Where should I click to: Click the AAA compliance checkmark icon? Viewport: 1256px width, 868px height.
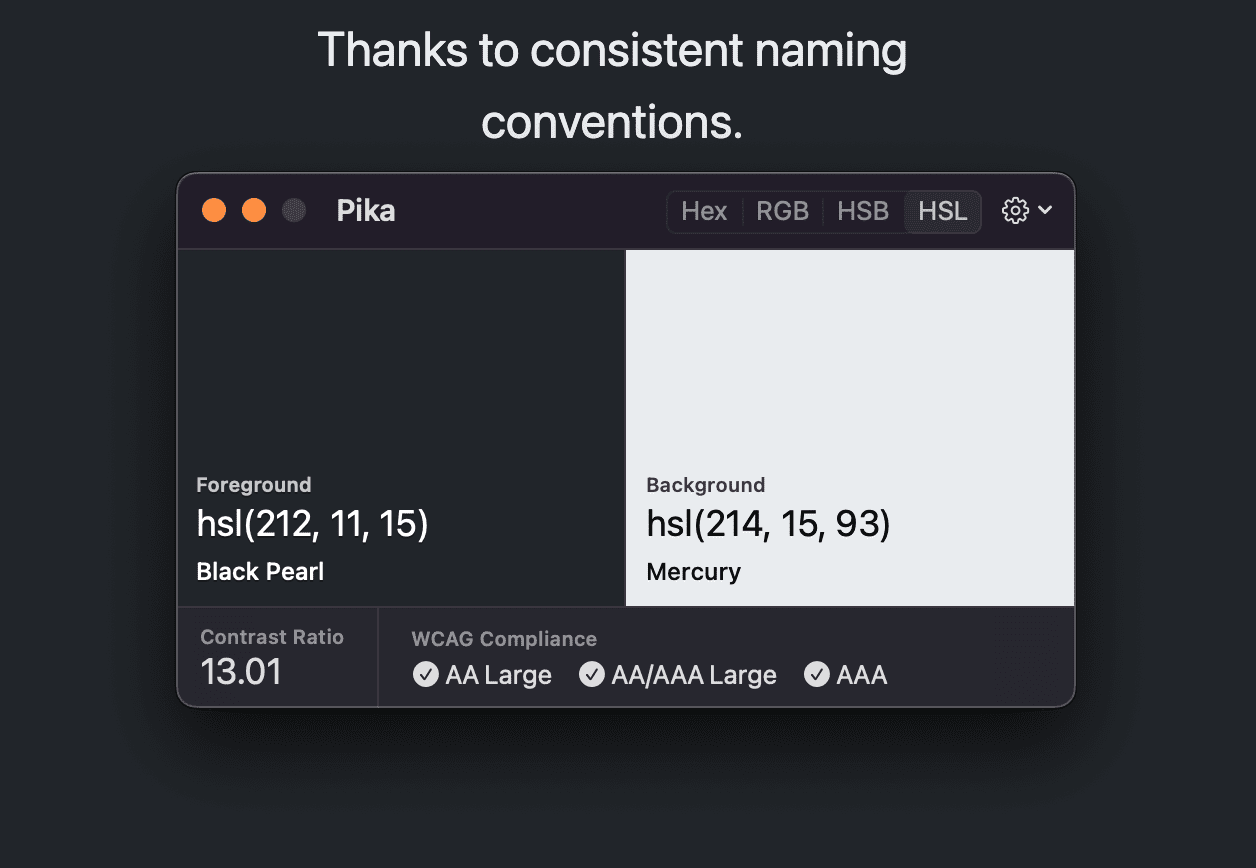pyautogui.click(x=817, y=675)
